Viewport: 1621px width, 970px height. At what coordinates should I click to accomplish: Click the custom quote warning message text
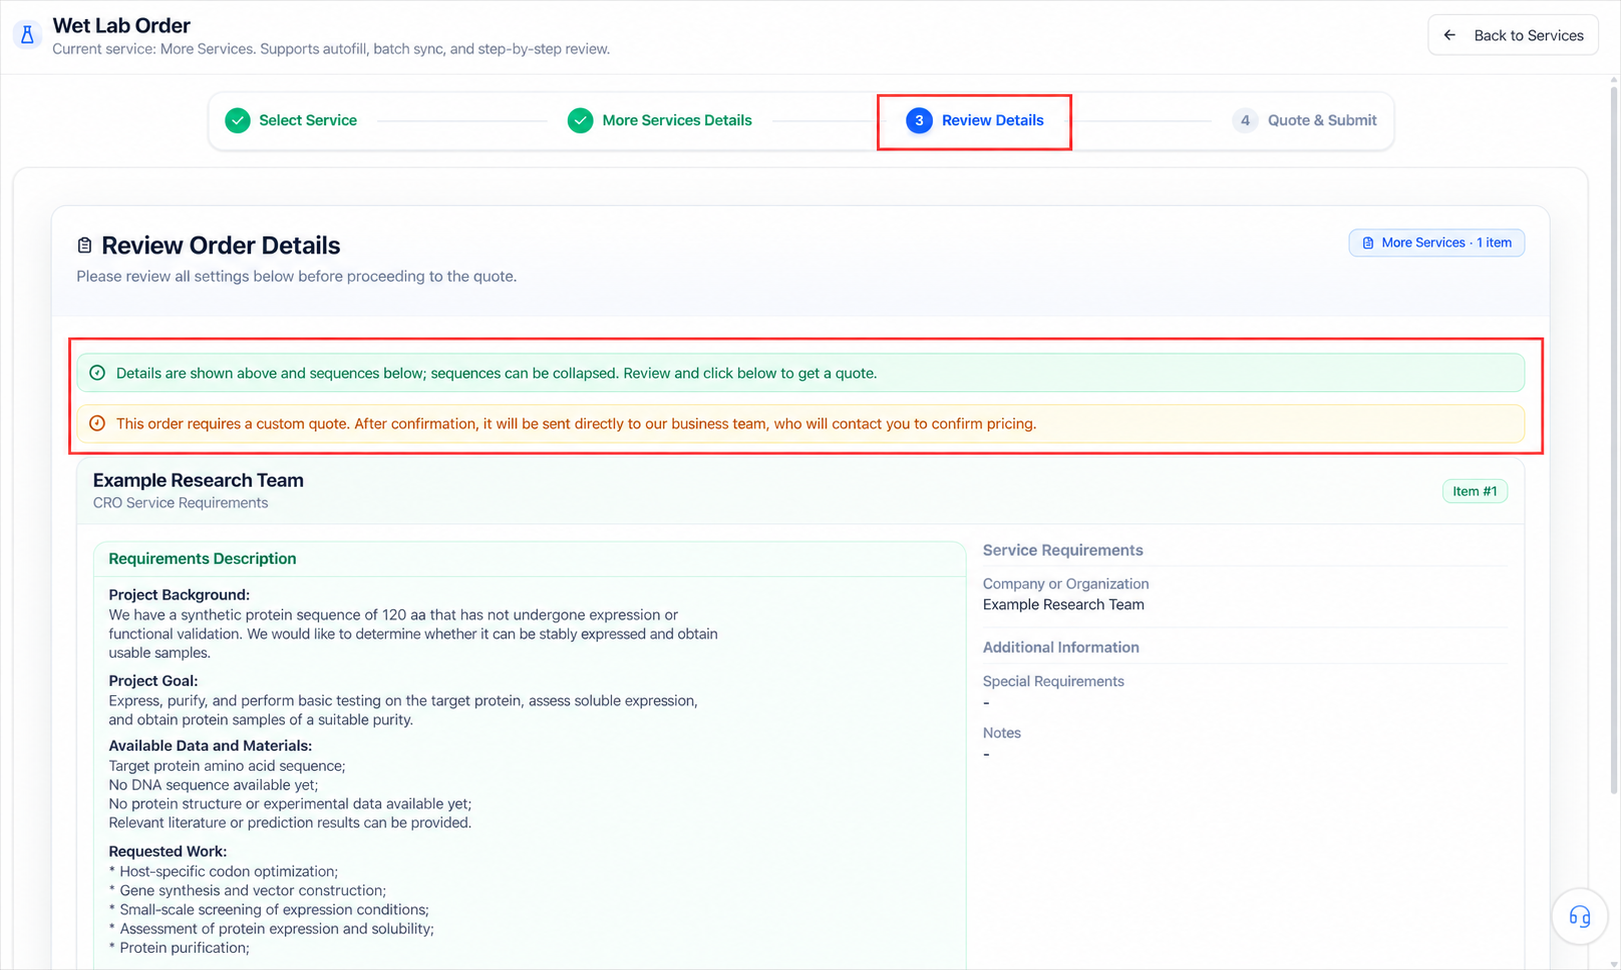point(576,424)
